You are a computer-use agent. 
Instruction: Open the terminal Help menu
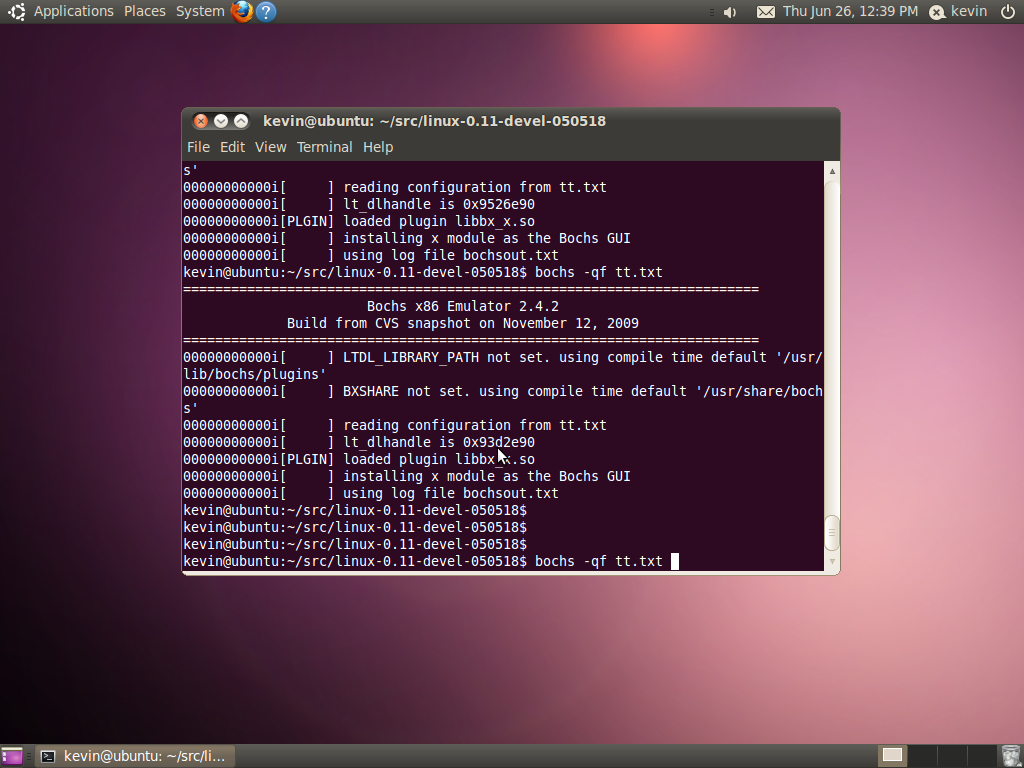pos(378,147)
